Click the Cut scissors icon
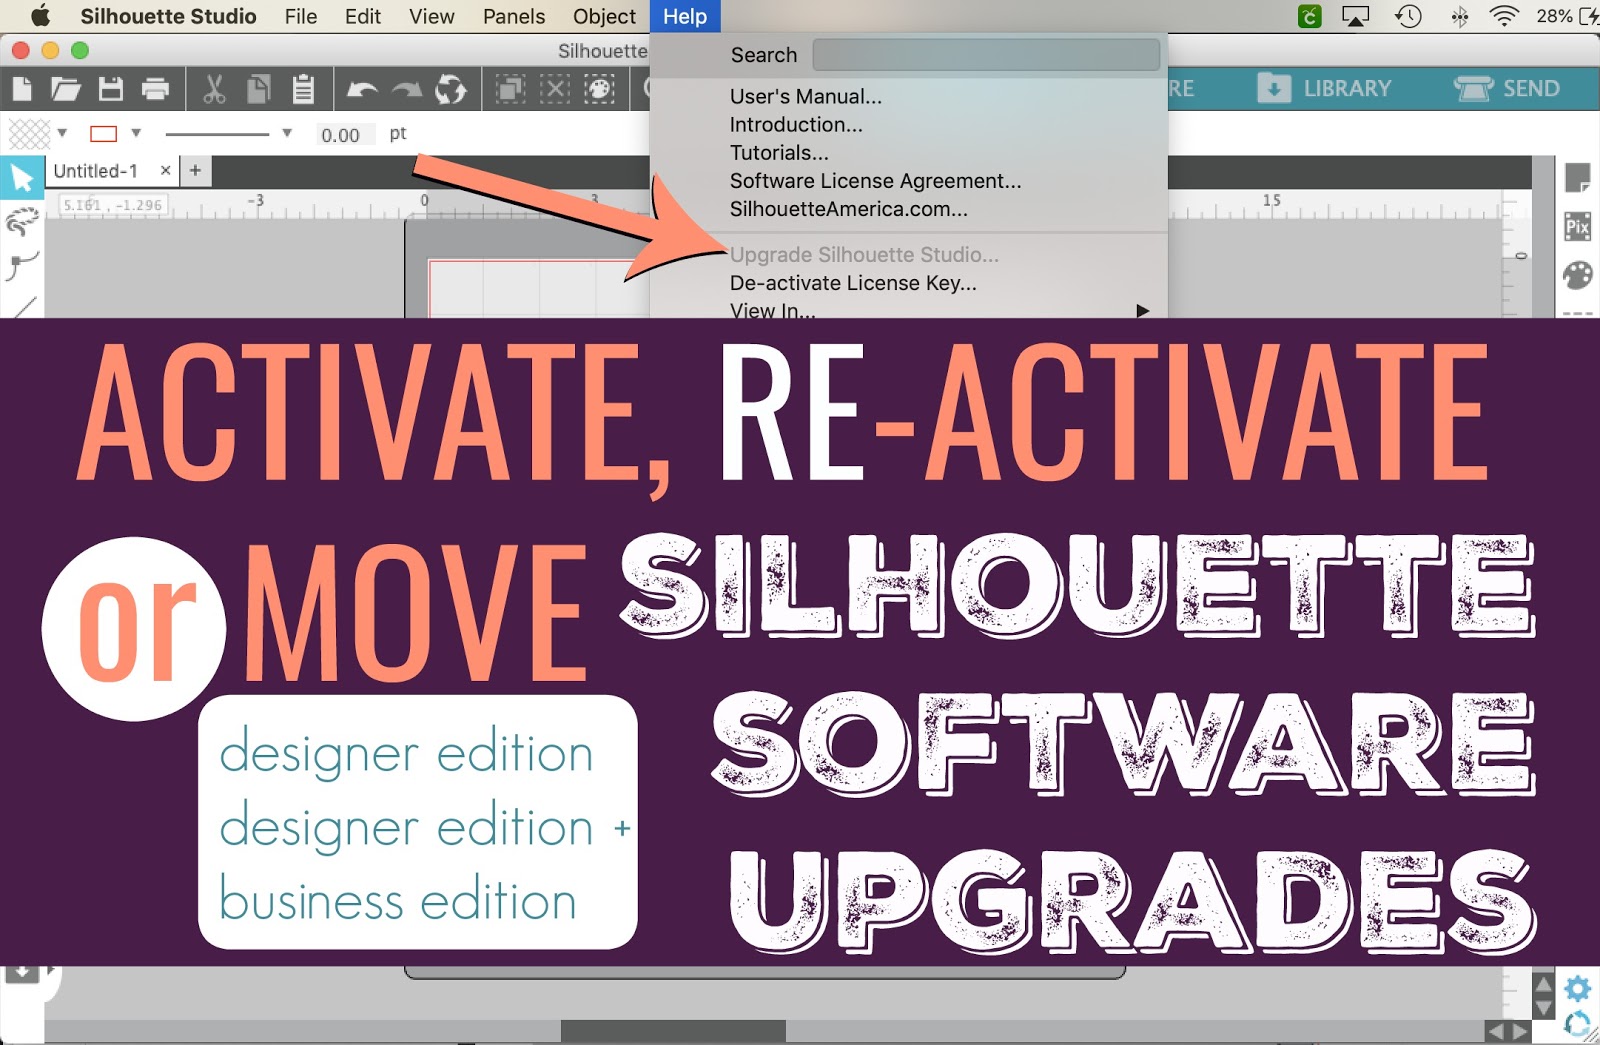Screen dimensions: 1600x1045 coord(213,89)
